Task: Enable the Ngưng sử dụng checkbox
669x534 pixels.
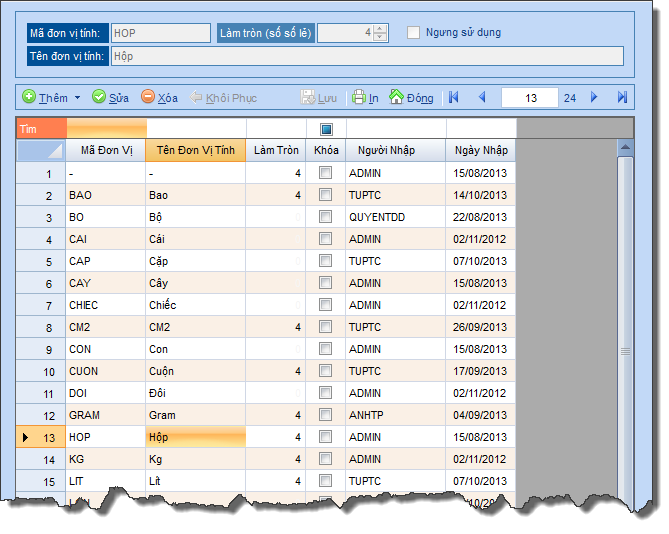Action: (x=414, y=32)
